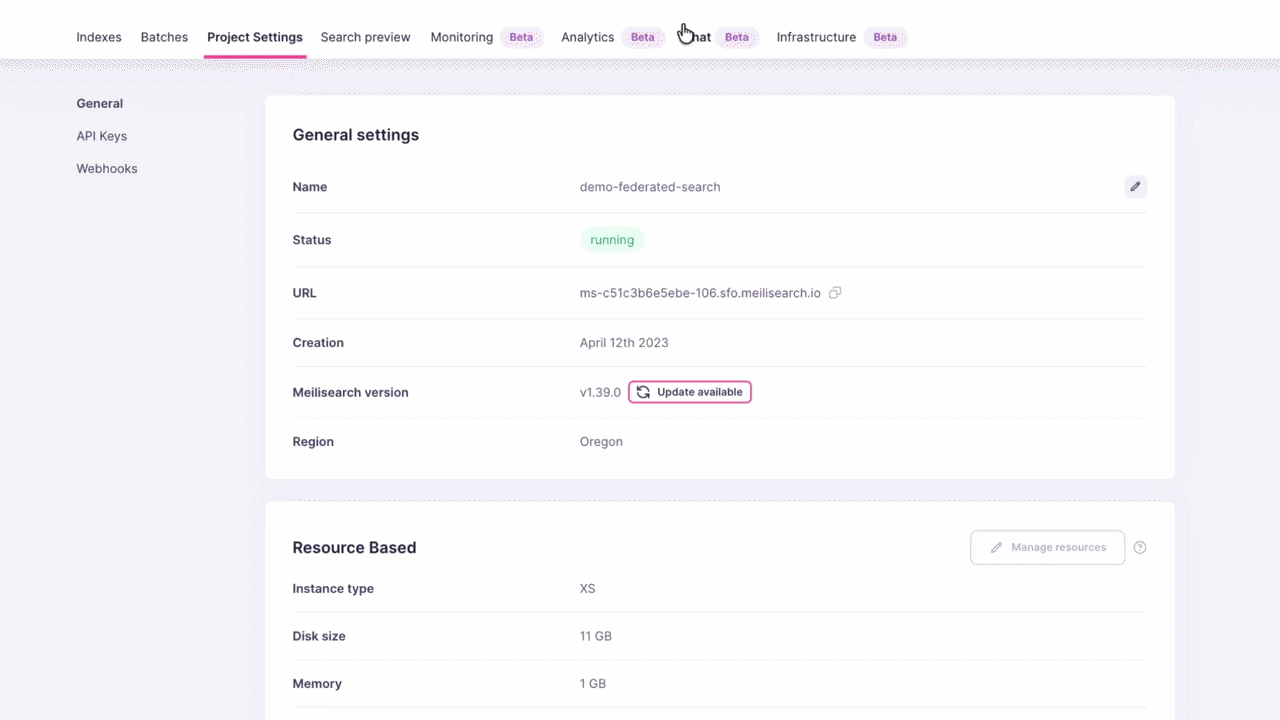Select General in the settings sidebar
This screenshot has width=1280, height=720.
click(x=100, y=103)
